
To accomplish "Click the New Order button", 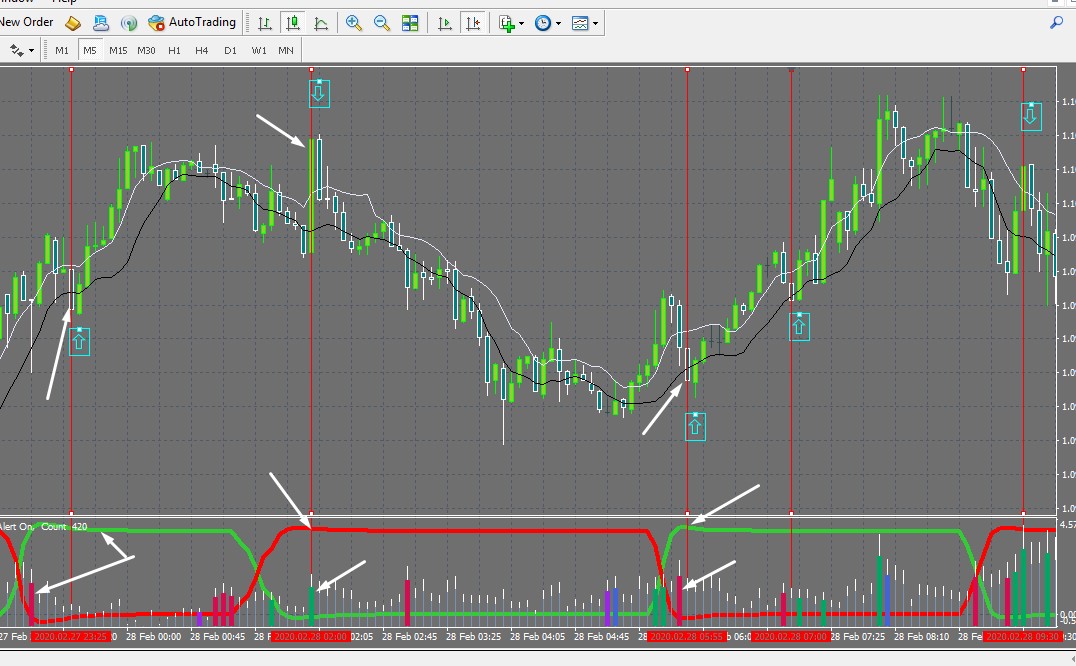I will click(26, 22).
